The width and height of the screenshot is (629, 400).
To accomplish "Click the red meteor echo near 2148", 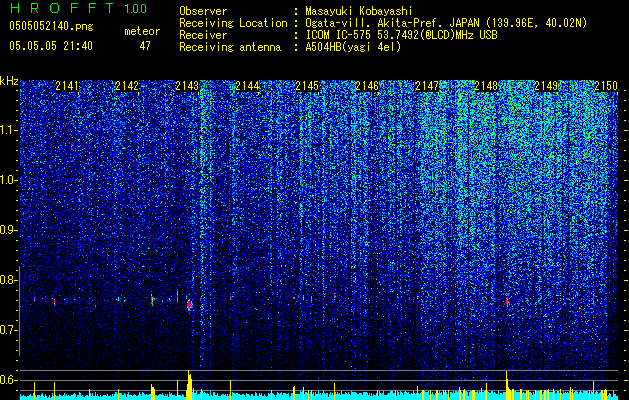I will tap(507, 301).
